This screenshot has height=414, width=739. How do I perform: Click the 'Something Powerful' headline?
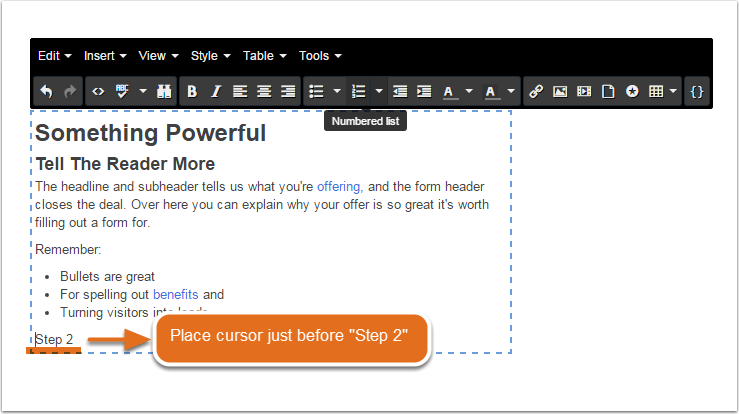click(150, 133)
